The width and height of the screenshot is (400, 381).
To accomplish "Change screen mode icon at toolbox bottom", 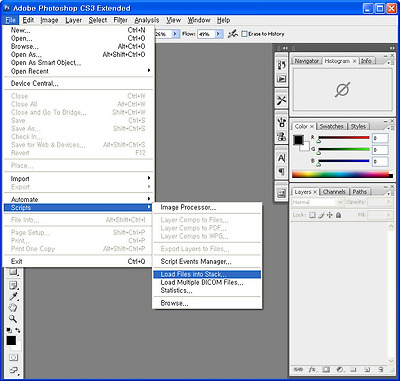I will pyautogui.click(x=13, y=370).
